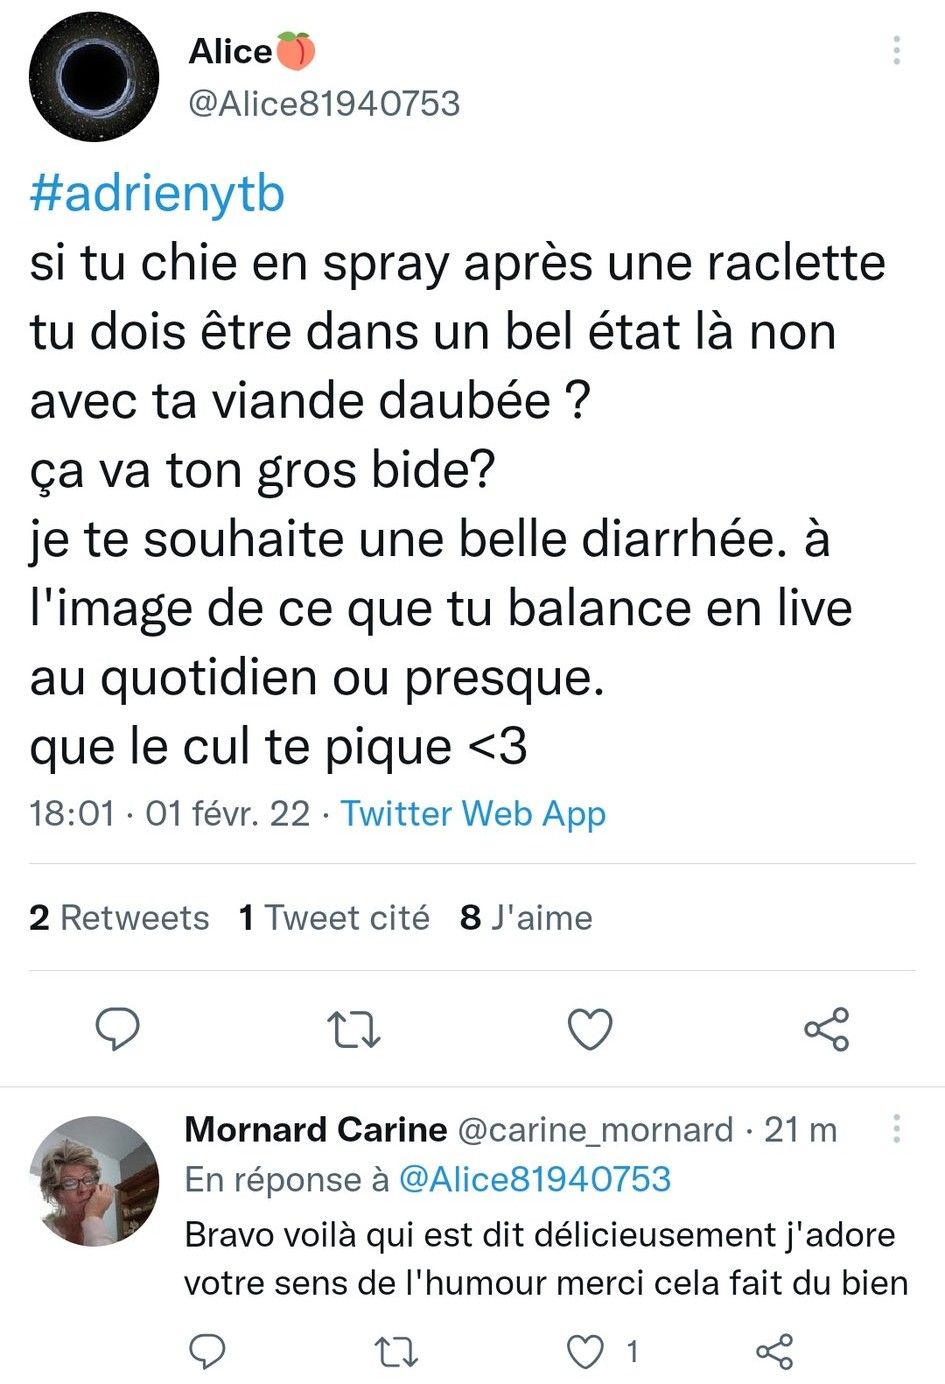Share Alice's main tweet

(827, 1029)
